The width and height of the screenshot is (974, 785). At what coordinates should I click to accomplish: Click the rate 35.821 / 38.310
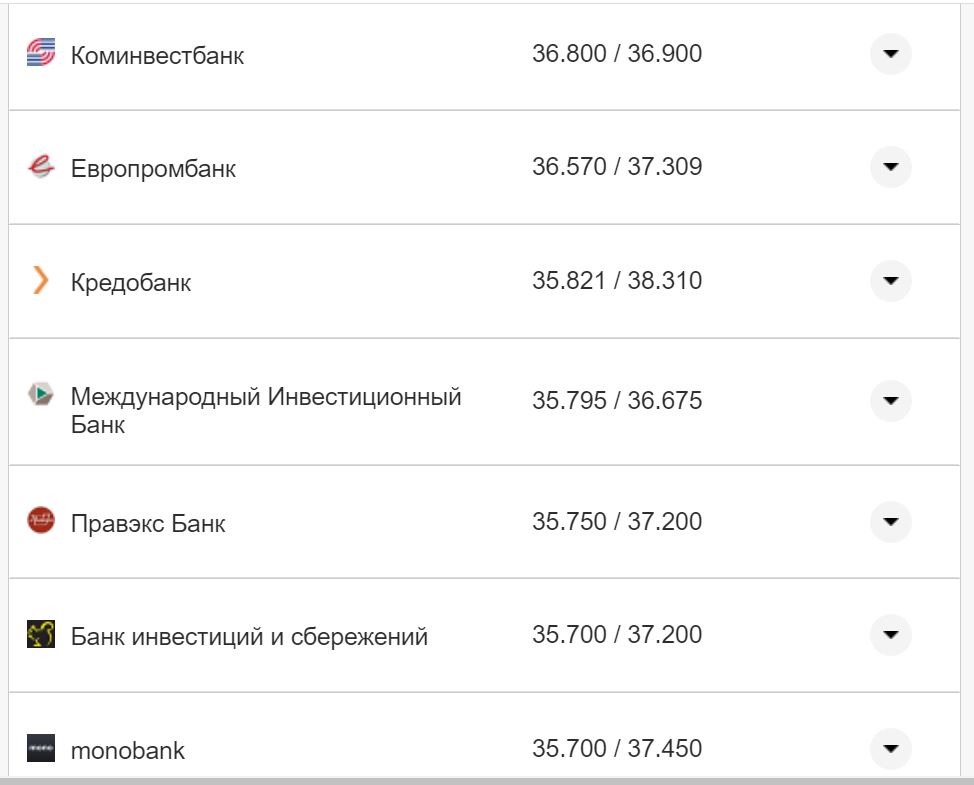click(x=617, y=281)
